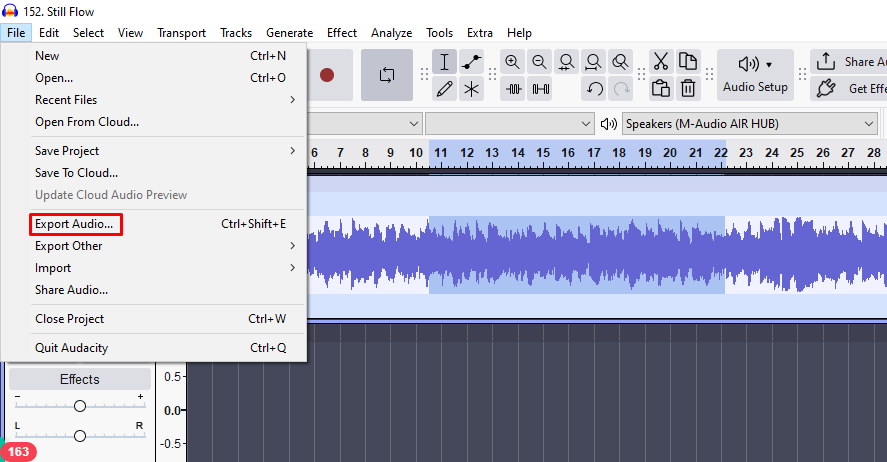Click the Paste (clipboard) icon
This screenshot has height=462, width=887.
point(661,89)
